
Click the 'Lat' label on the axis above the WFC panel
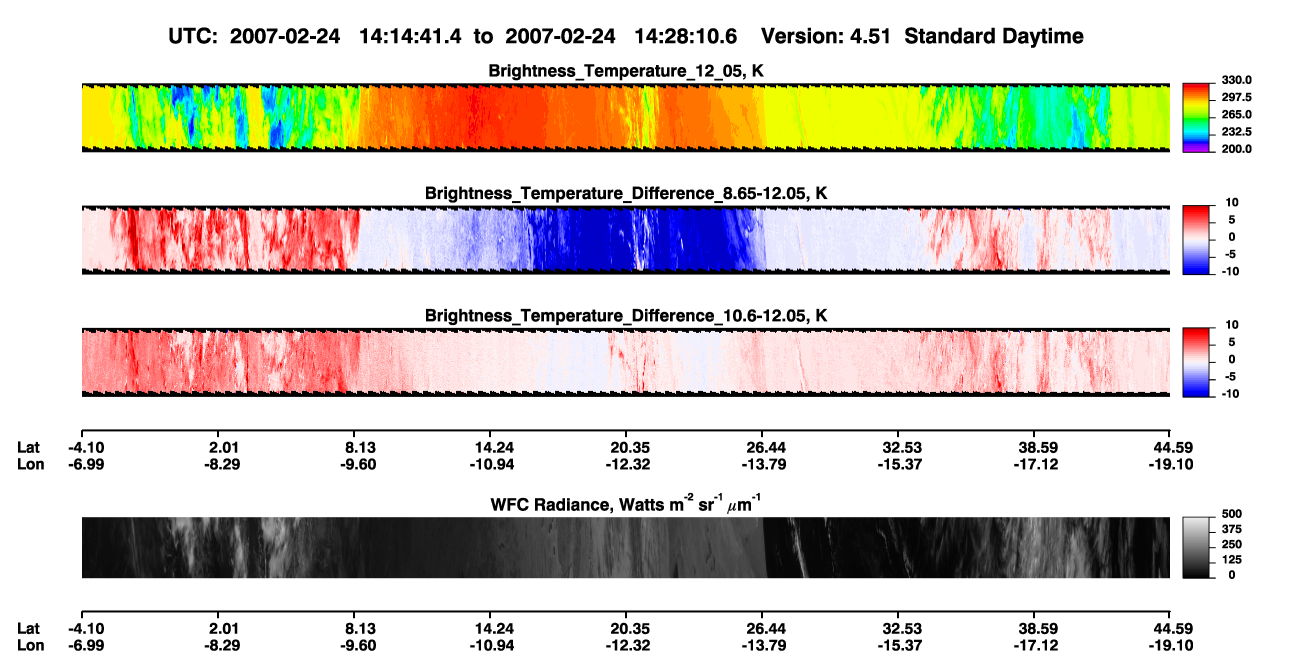click(x=28, y=448)
